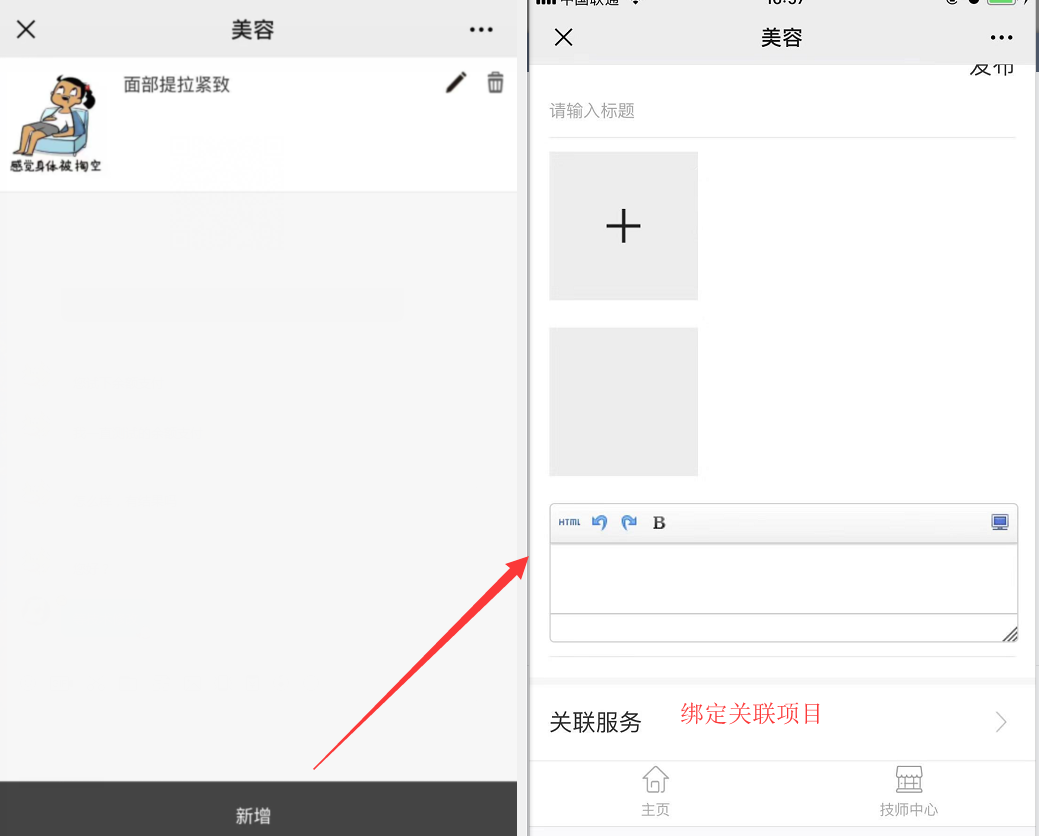The width and height of the screenshot is (1039, 836).
Task: Close the left 美容 page with X
Action: coord(26,29)
